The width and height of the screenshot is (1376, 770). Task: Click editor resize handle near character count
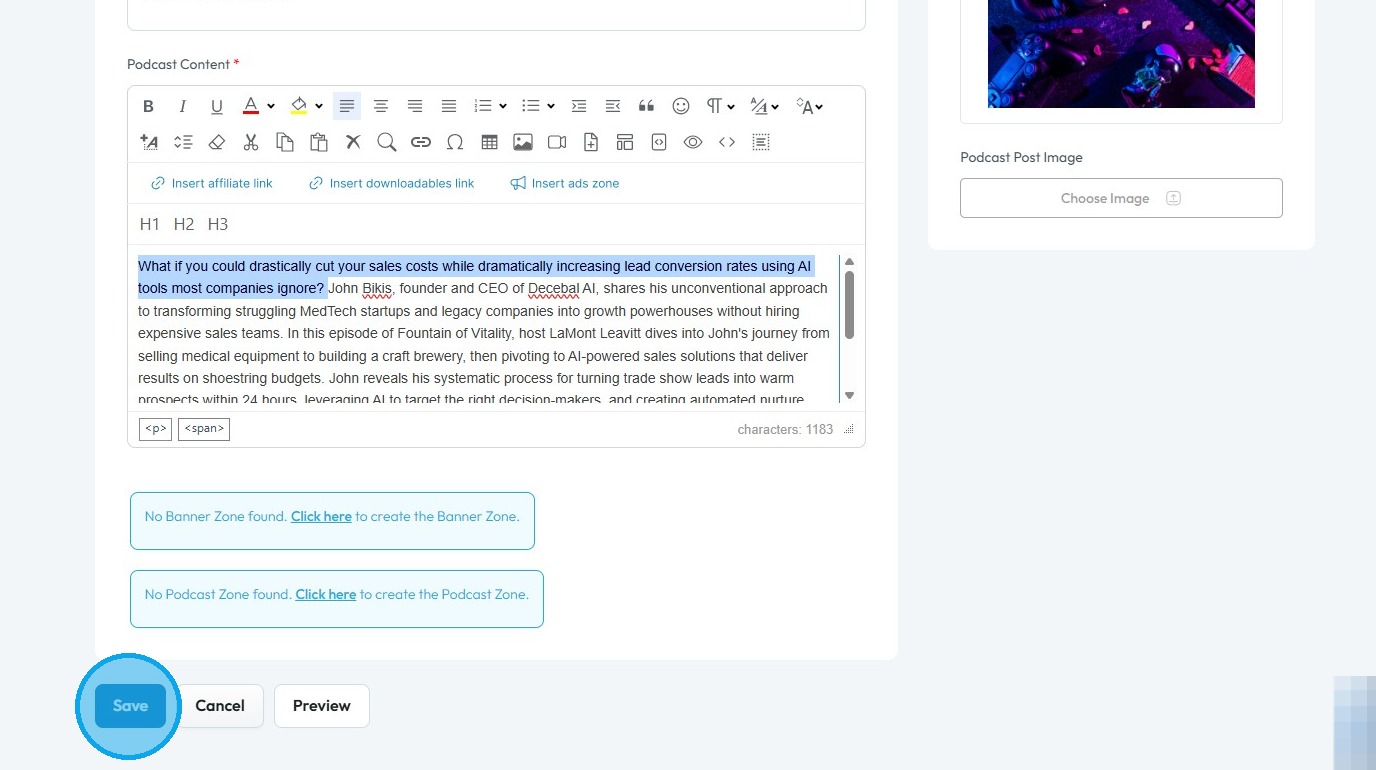point(849,429)
